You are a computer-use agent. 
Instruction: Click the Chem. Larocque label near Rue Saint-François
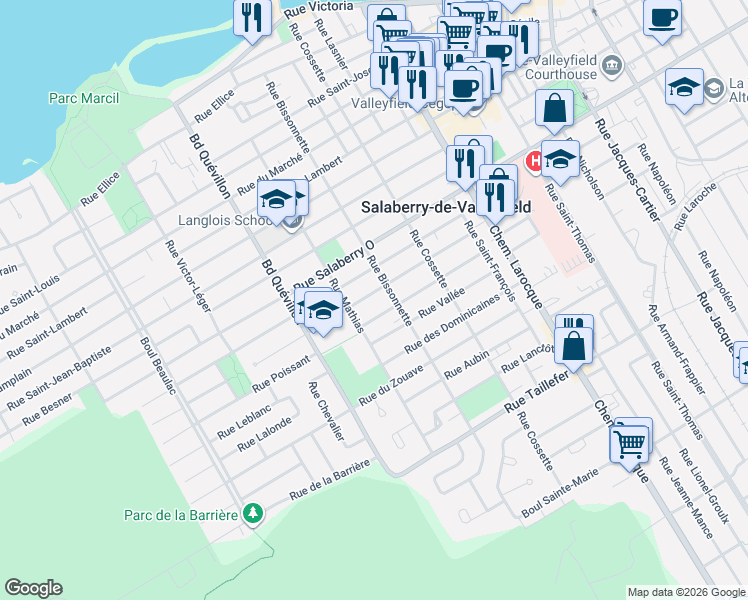(x=516, y=268)
